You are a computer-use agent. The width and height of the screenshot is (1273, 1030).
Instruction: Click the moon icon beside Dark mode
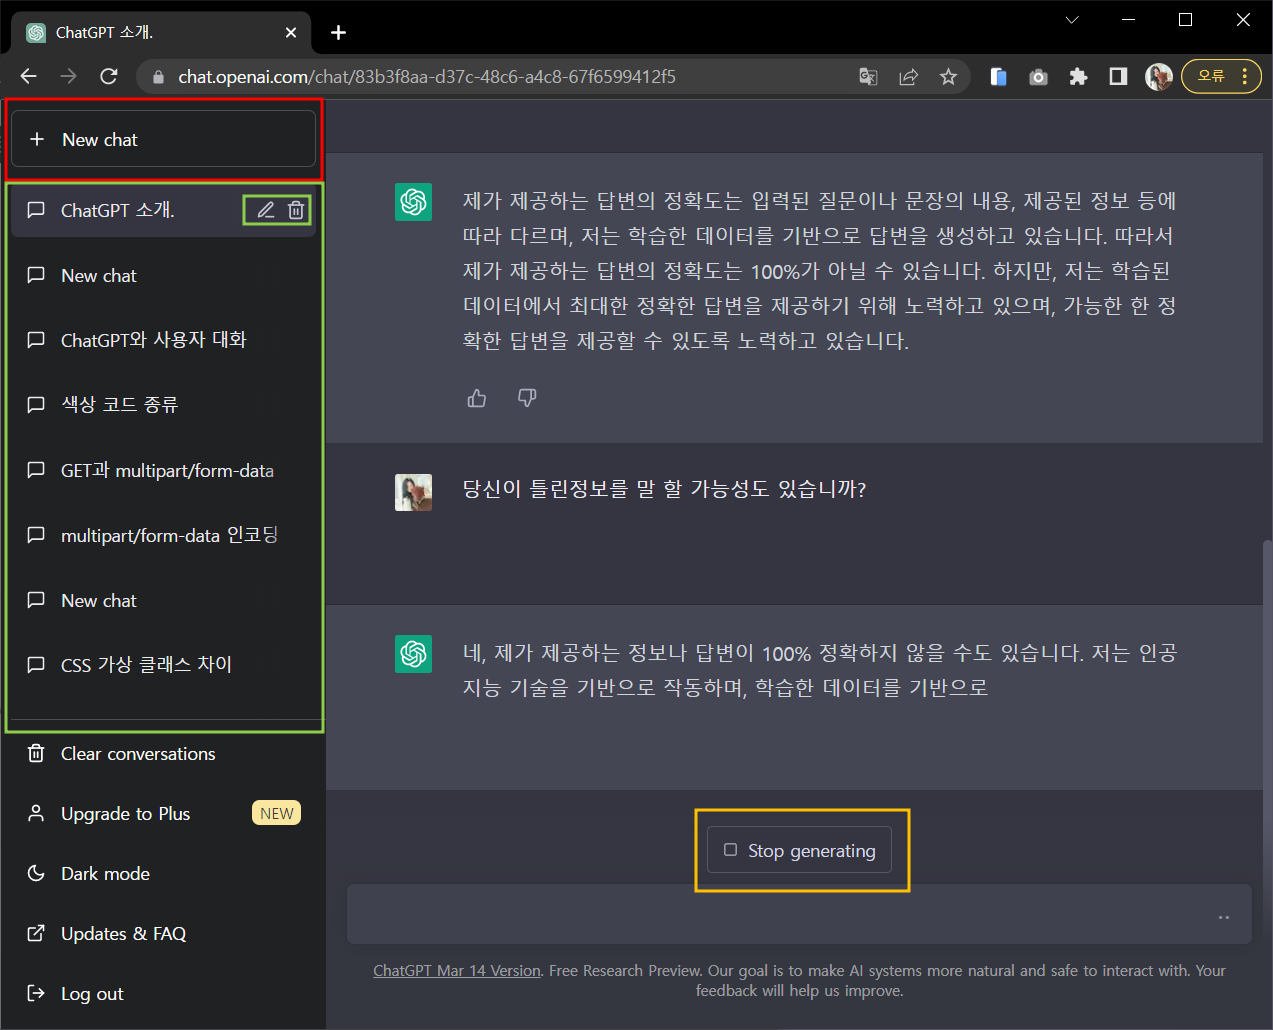(x=36, y=873)
